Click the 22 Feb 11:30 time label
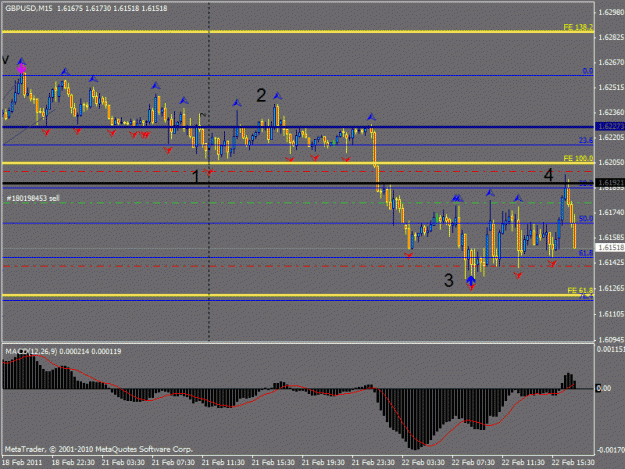 tap(523, 462)
